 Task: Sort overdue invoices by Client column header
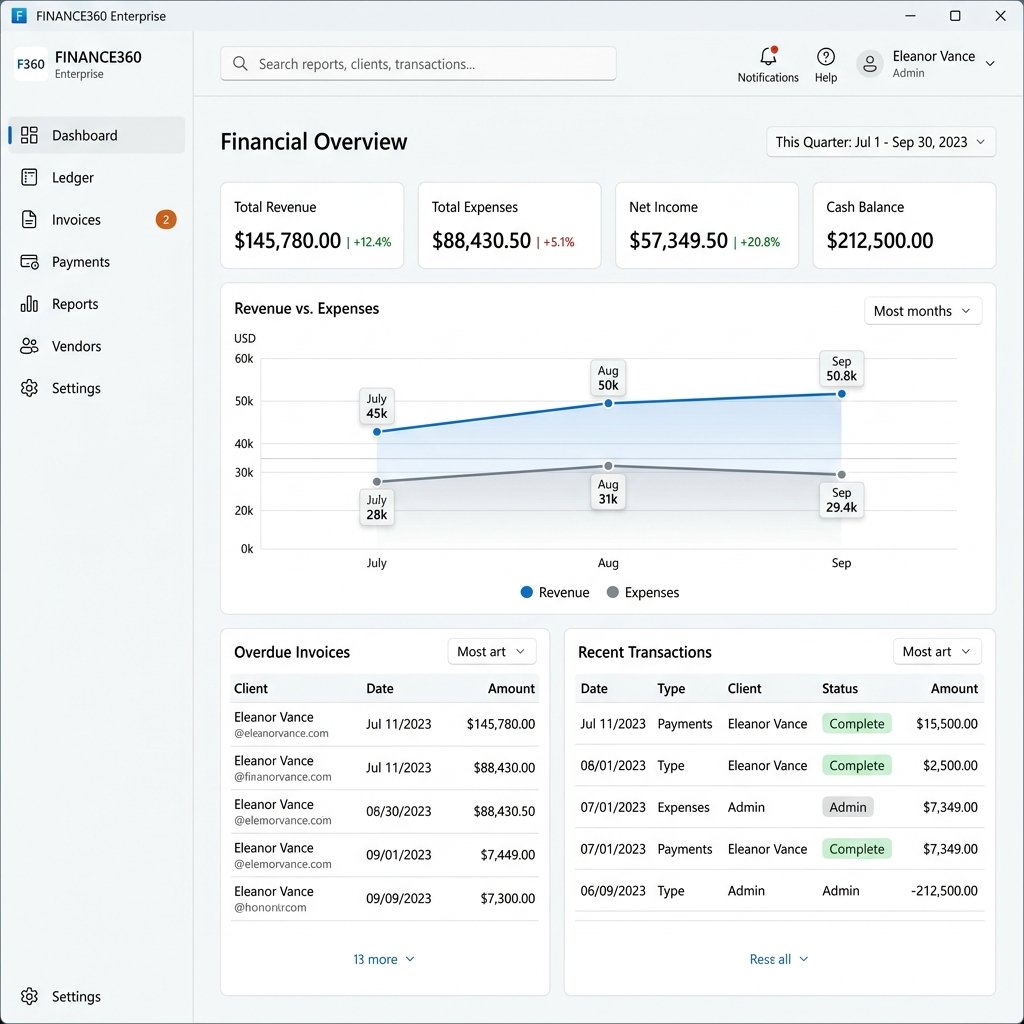tap(251, 688)
